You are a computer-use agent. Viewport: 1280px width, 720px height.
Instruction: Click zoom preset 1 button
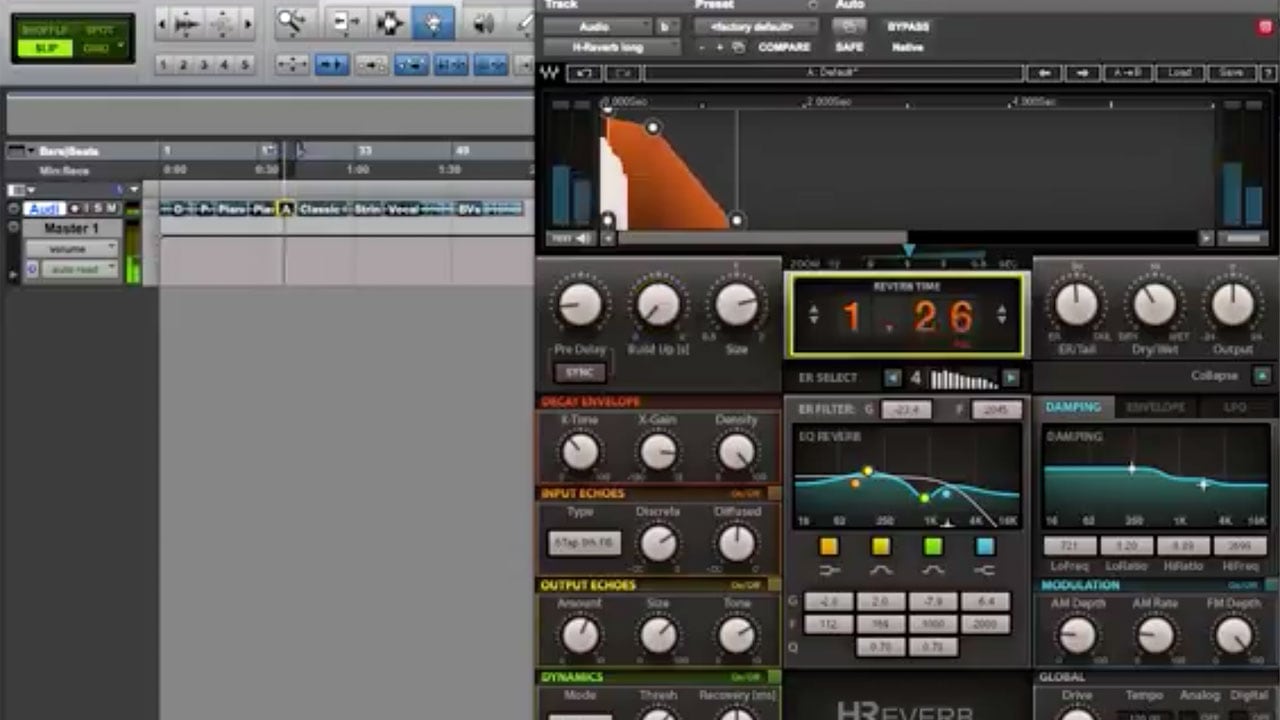[164, 65]
